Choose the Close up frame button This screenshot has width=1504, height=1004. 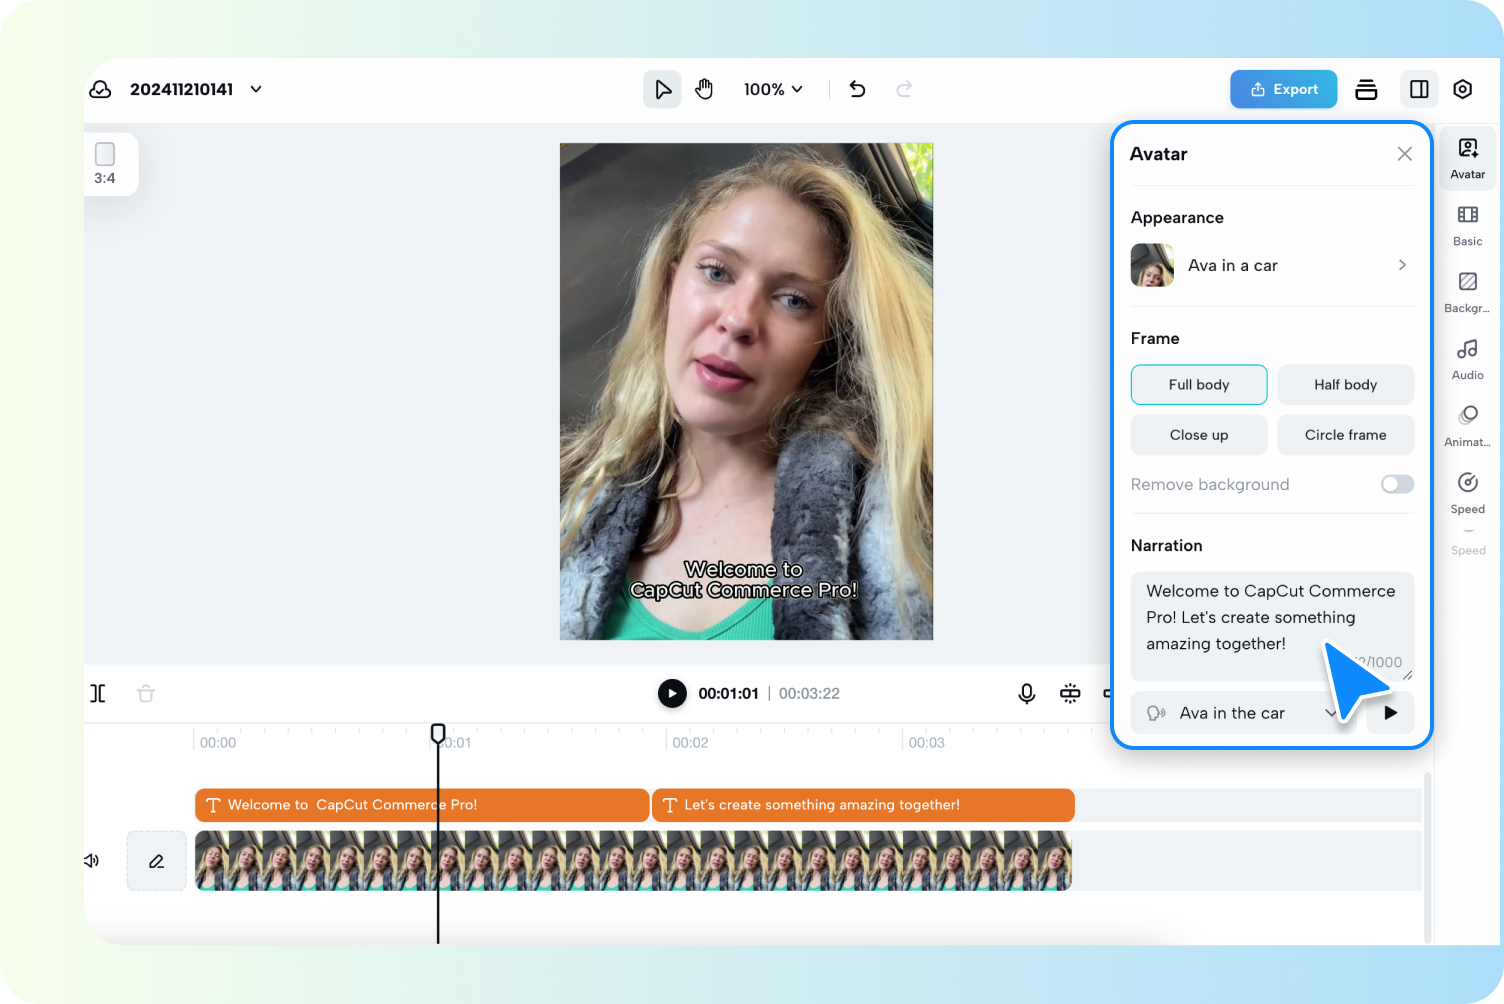(1198, 434)
